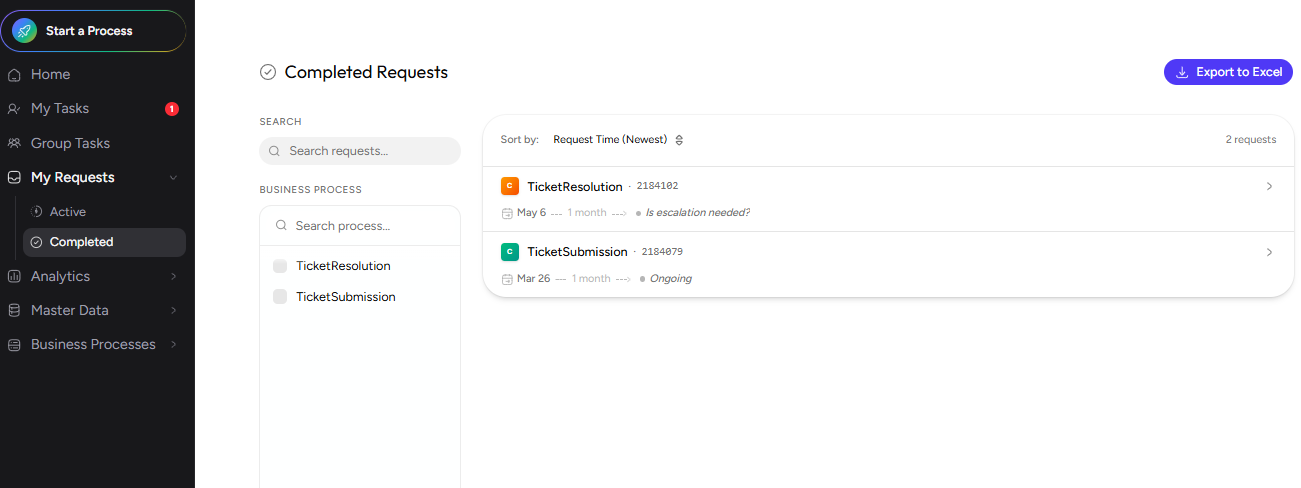The height and width of the screenshot is (488, 1301).
Task: Open TicketSubmission request via its right chevron
Action: pyautogui.click(x=1269, y=252)
